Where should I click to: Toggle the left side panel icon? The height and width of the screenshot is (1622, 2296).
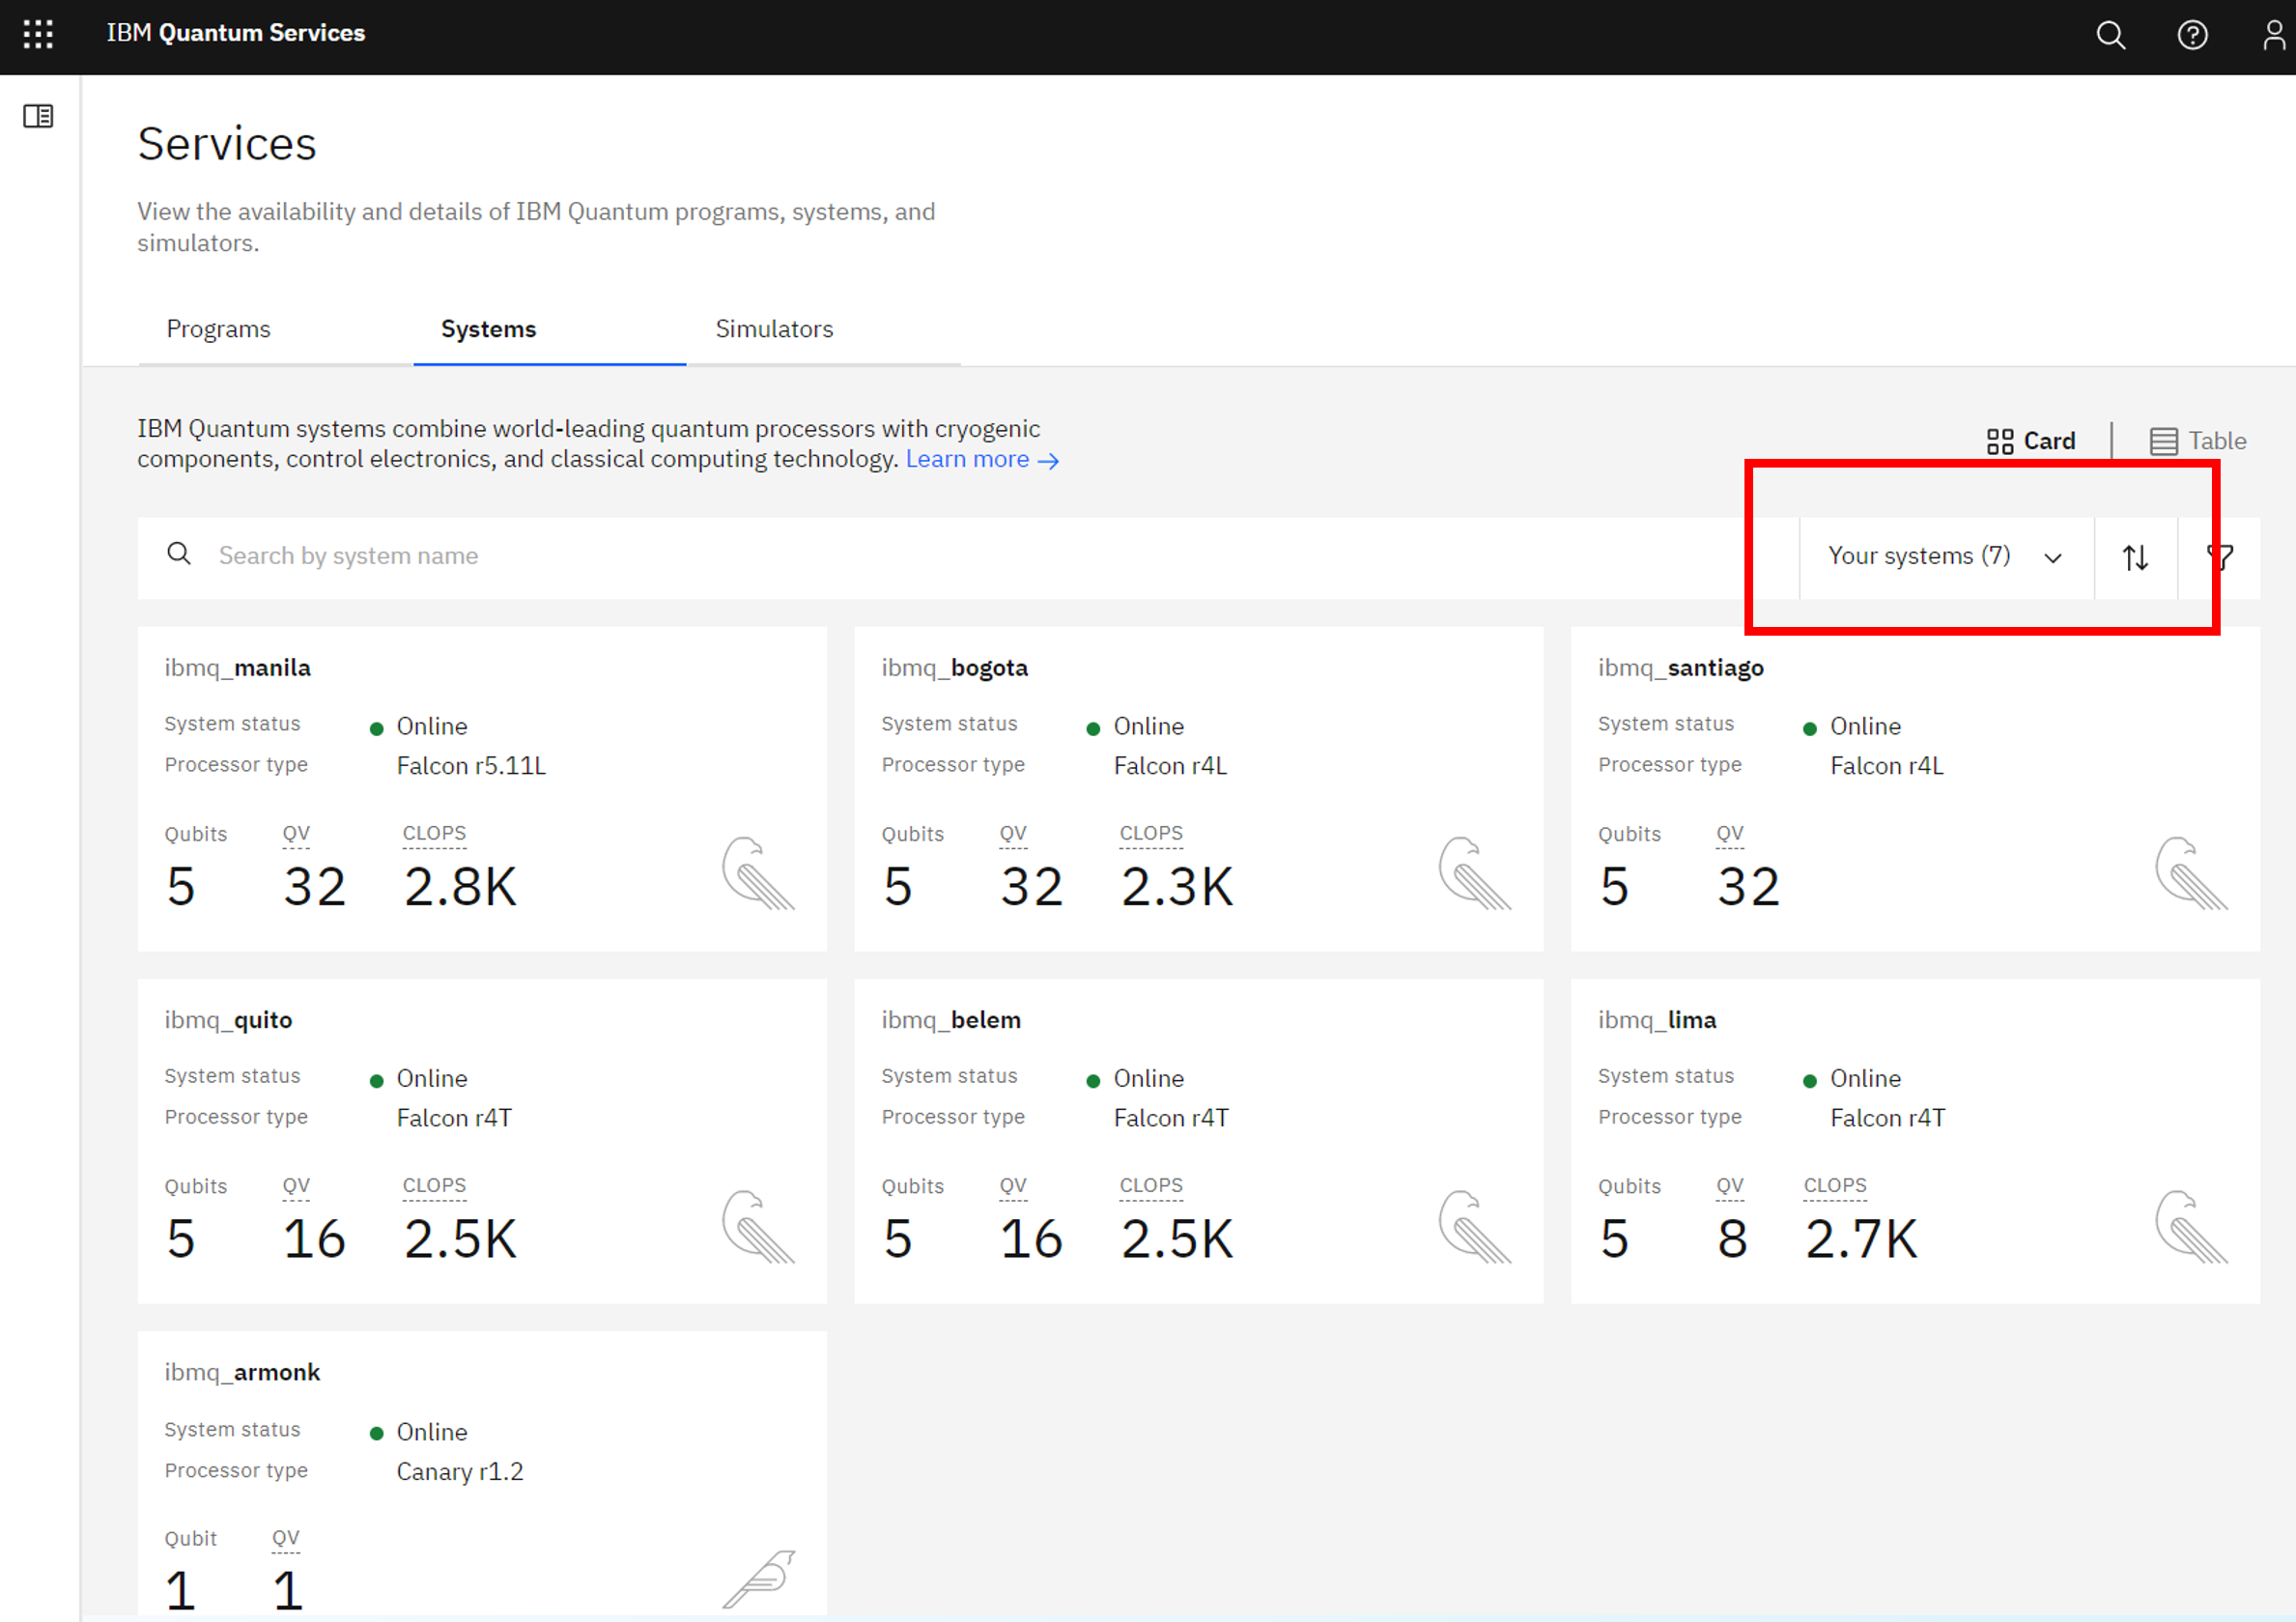38,116
